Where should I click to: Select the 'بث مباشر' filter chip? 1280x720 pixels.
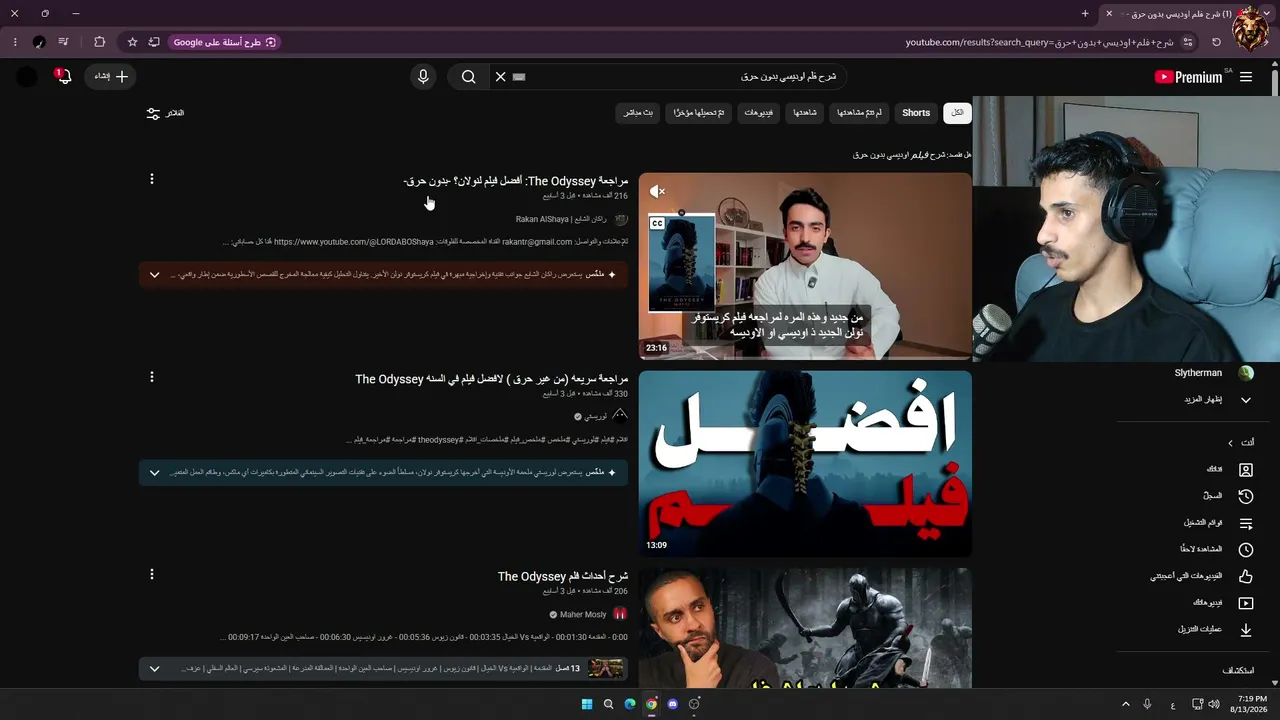[x=638, y=113]
